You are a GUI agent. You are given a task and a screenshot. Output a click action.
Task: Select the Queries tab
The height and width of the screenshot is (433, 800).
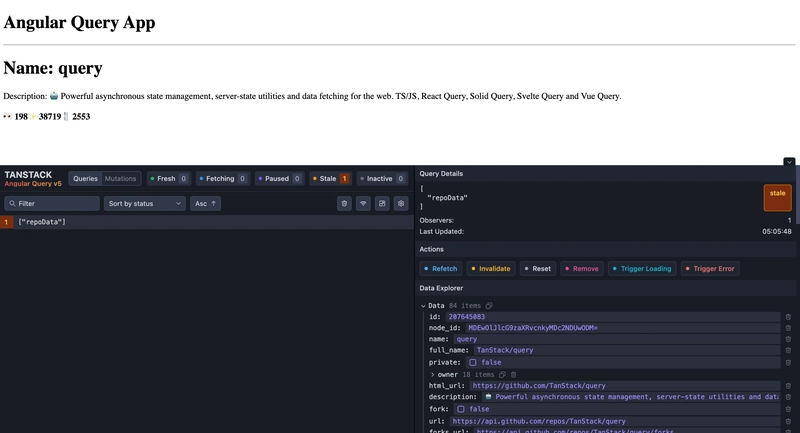point(86,179)
